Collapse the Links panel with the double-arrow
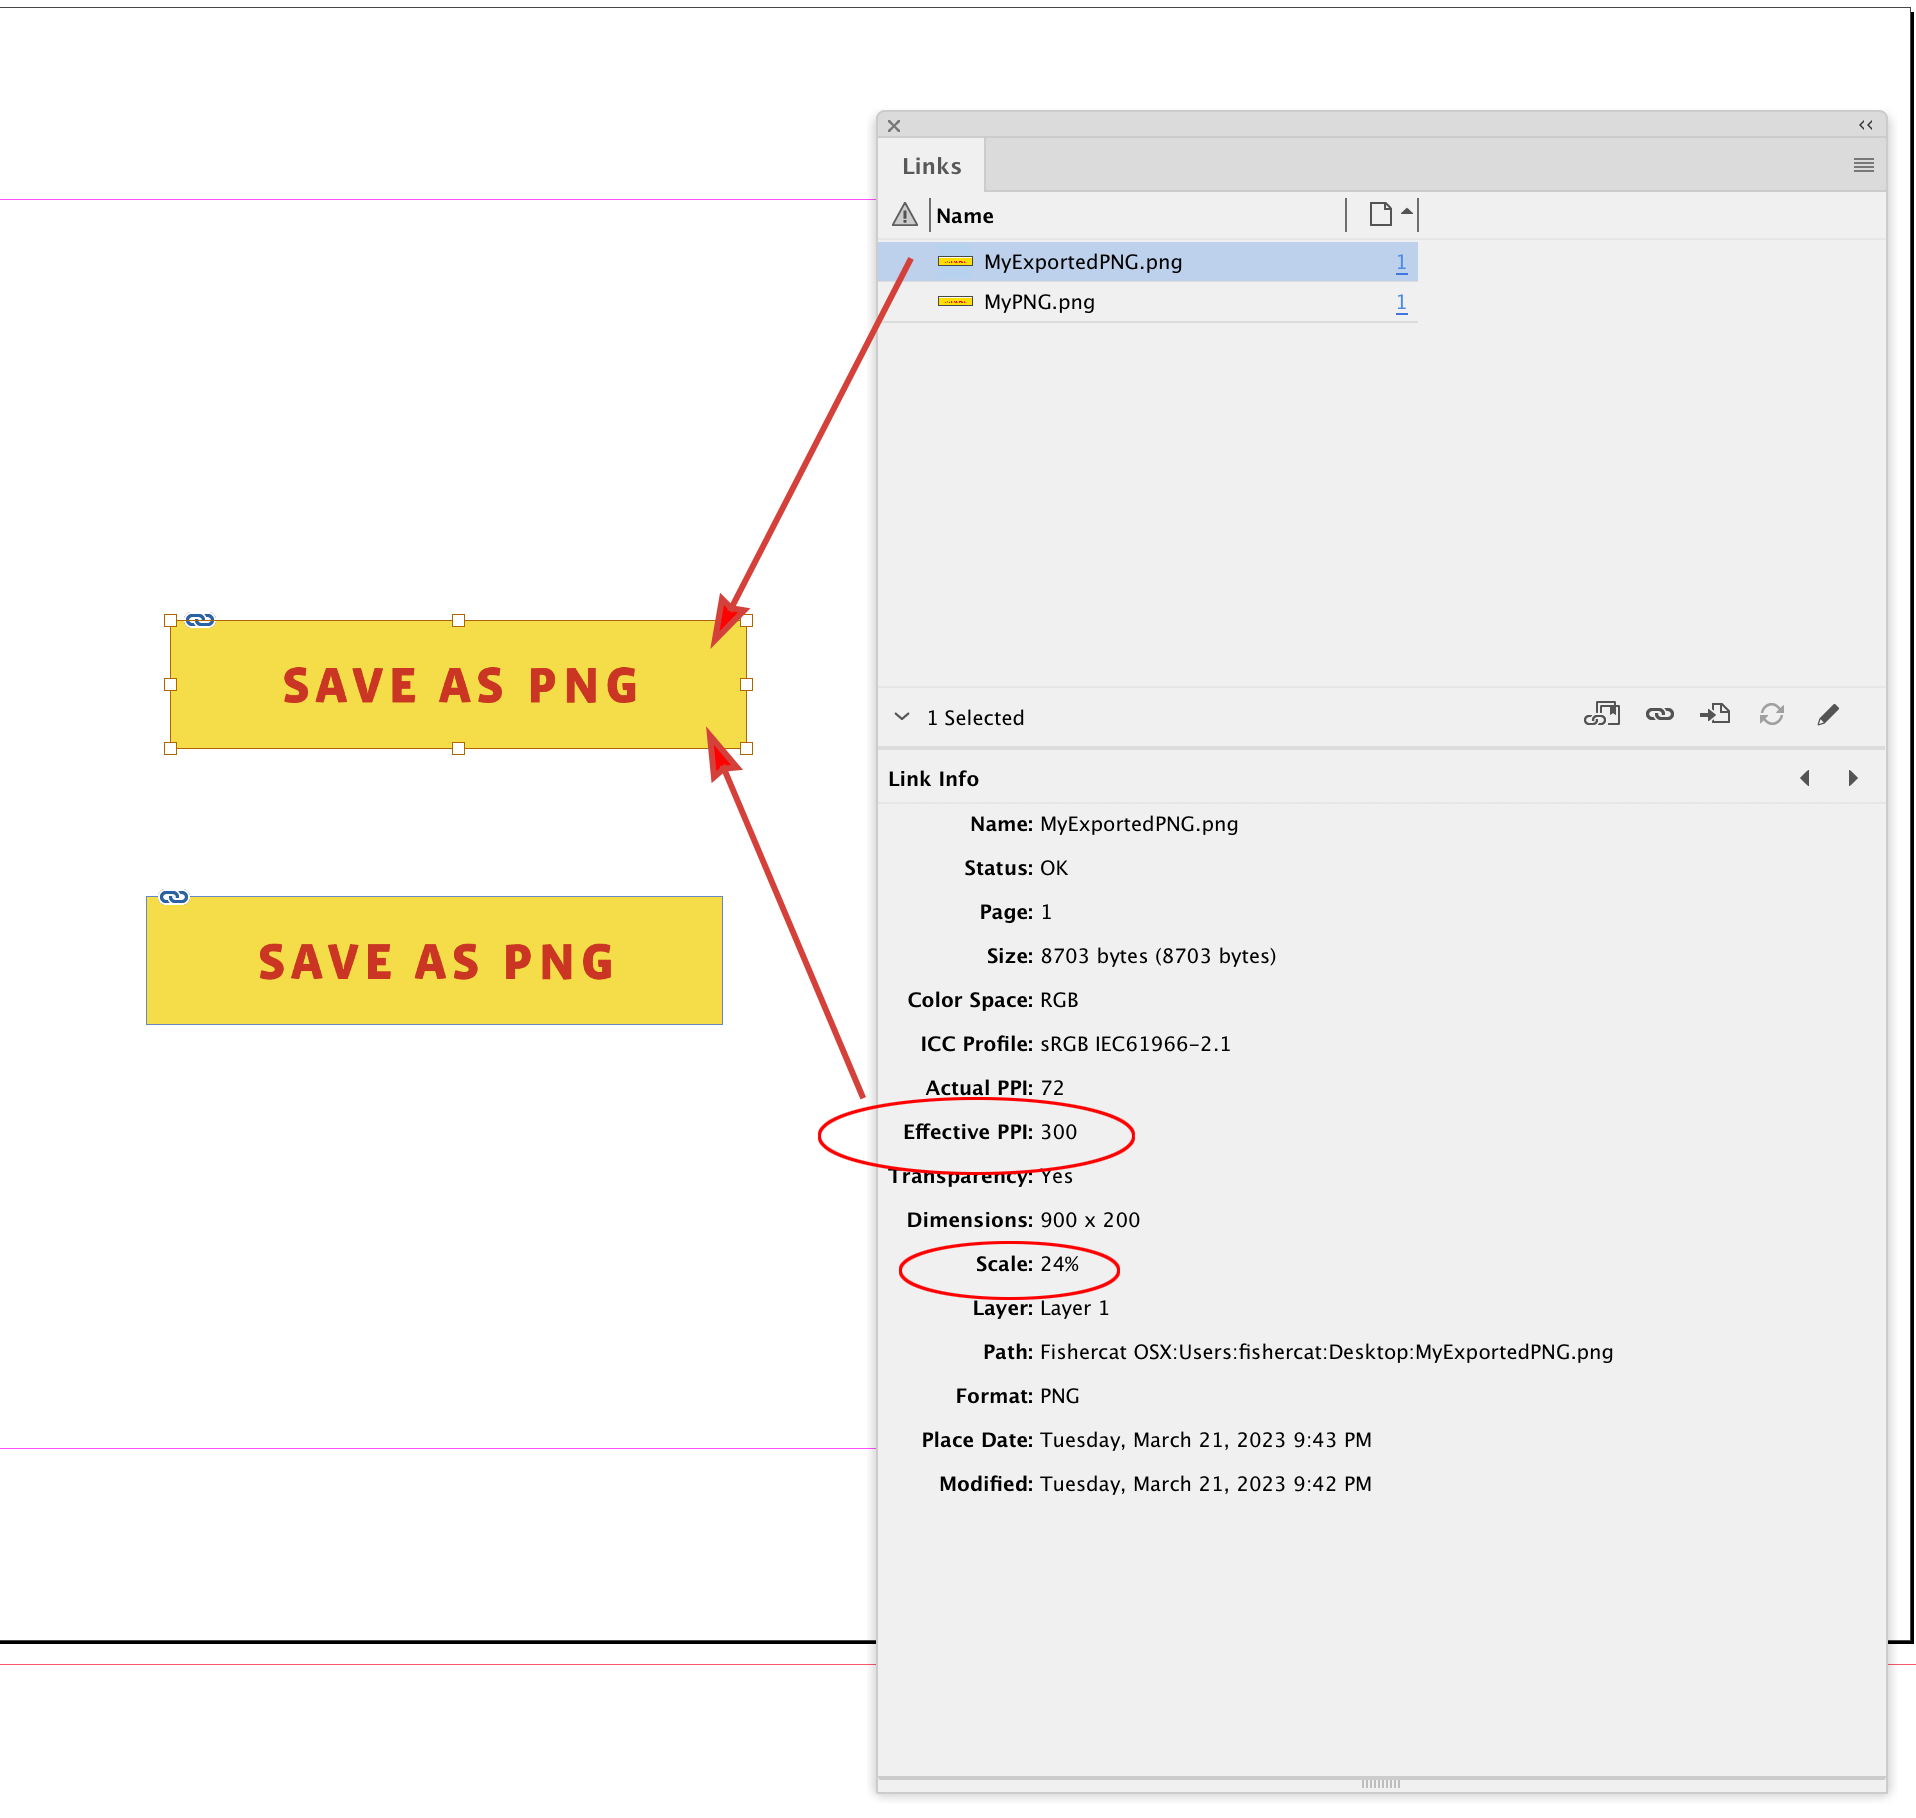Viewport: 1916px width, 1818px height. click(1865, 125)
